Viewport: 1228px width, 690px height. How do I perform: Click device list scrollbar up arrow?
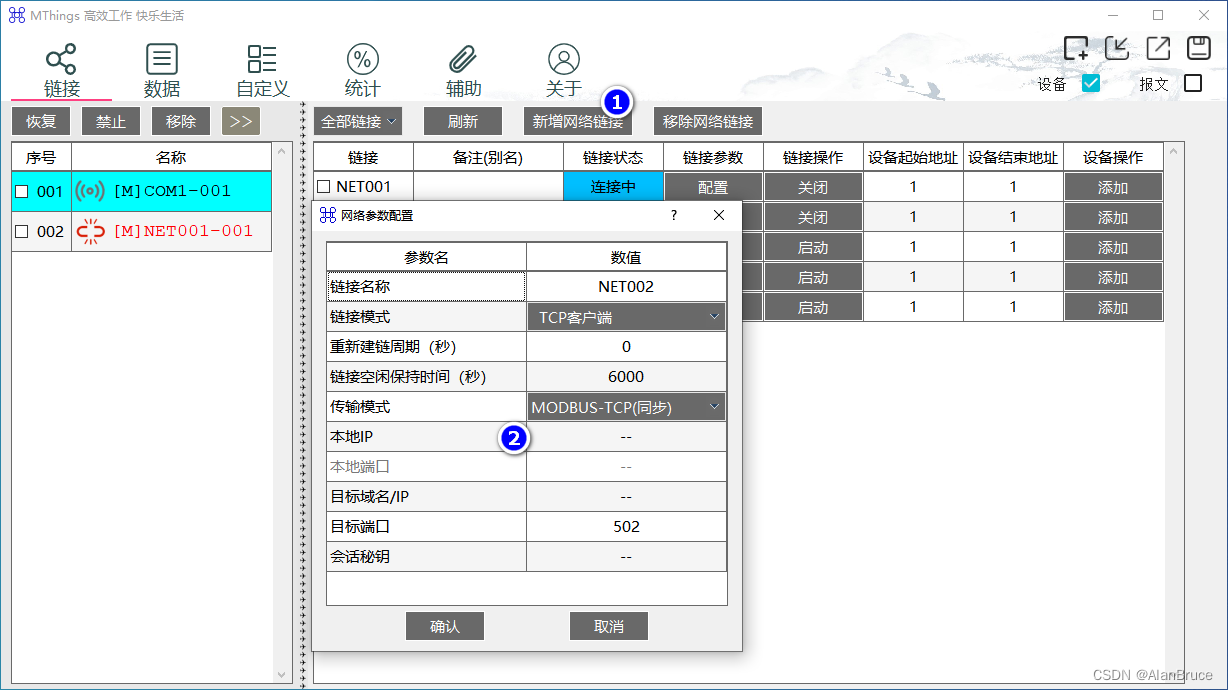point(281,151)
